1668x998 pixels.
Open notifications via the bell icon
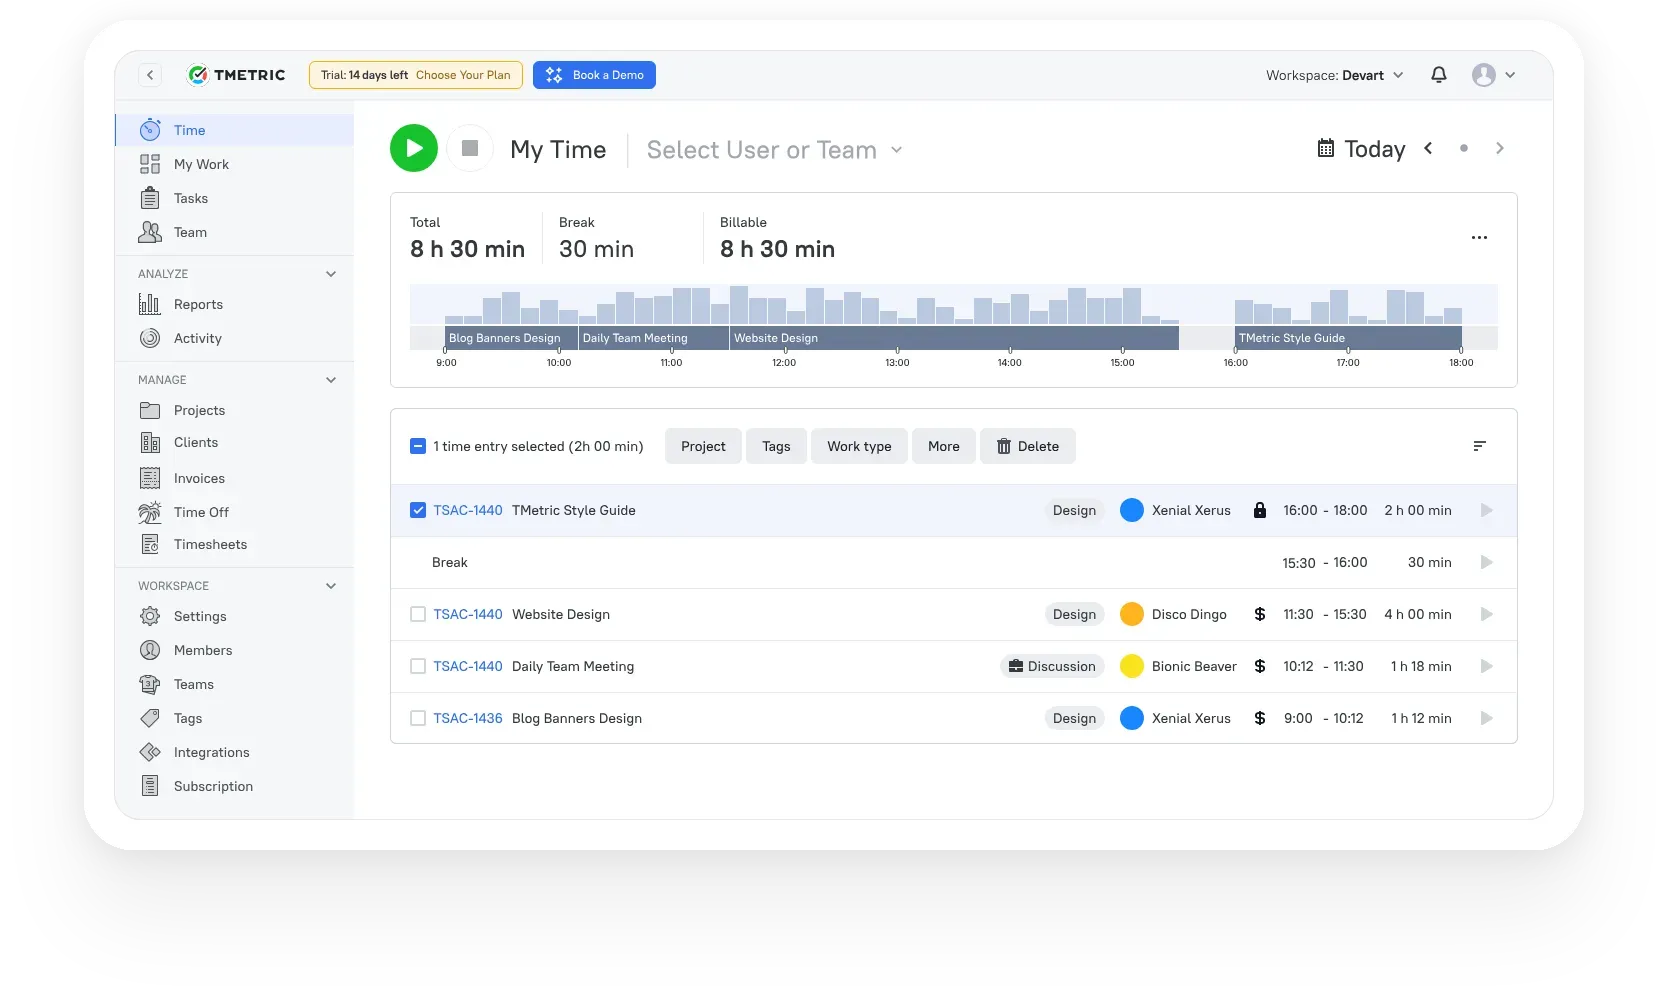pos(1438,75)
